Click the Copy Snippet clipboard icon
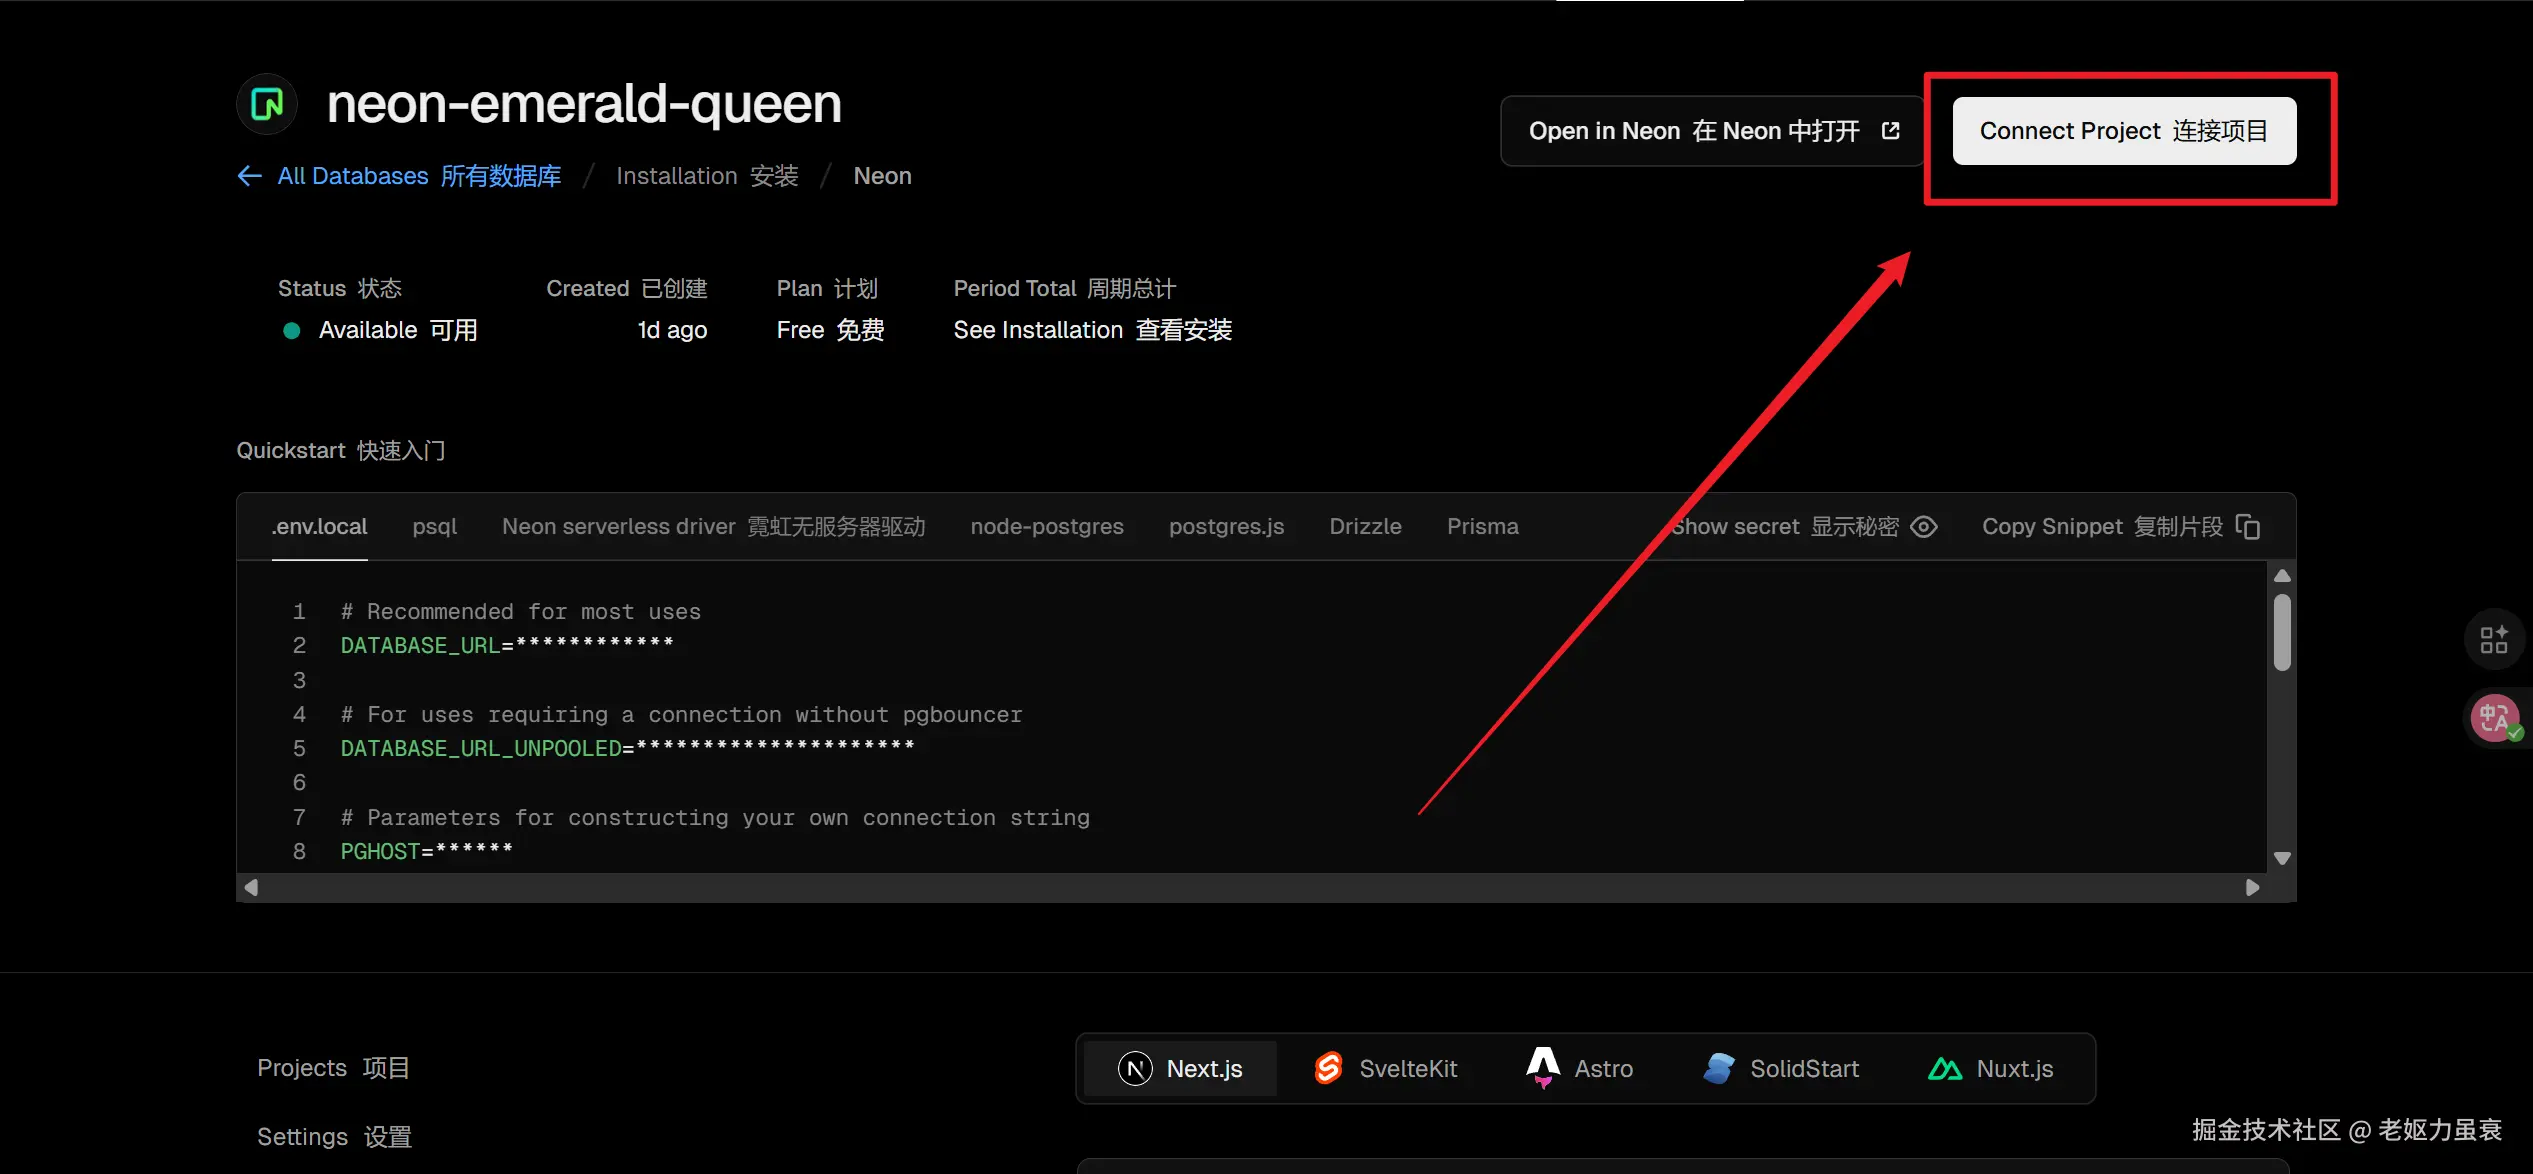The height and width of the screenshot is (1174, 2533). click(x=2247, y=527)
